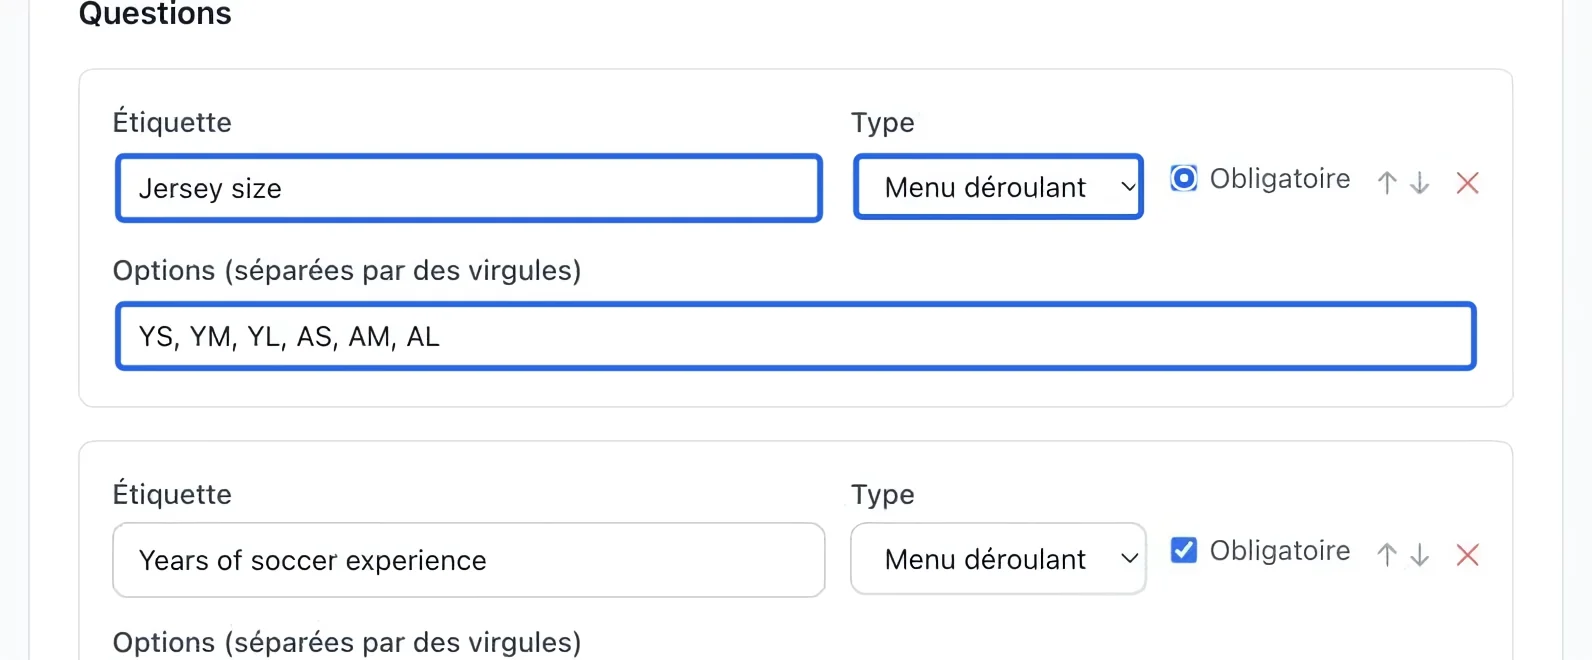Focus the Jersey size label field

(x=469, y=188)
